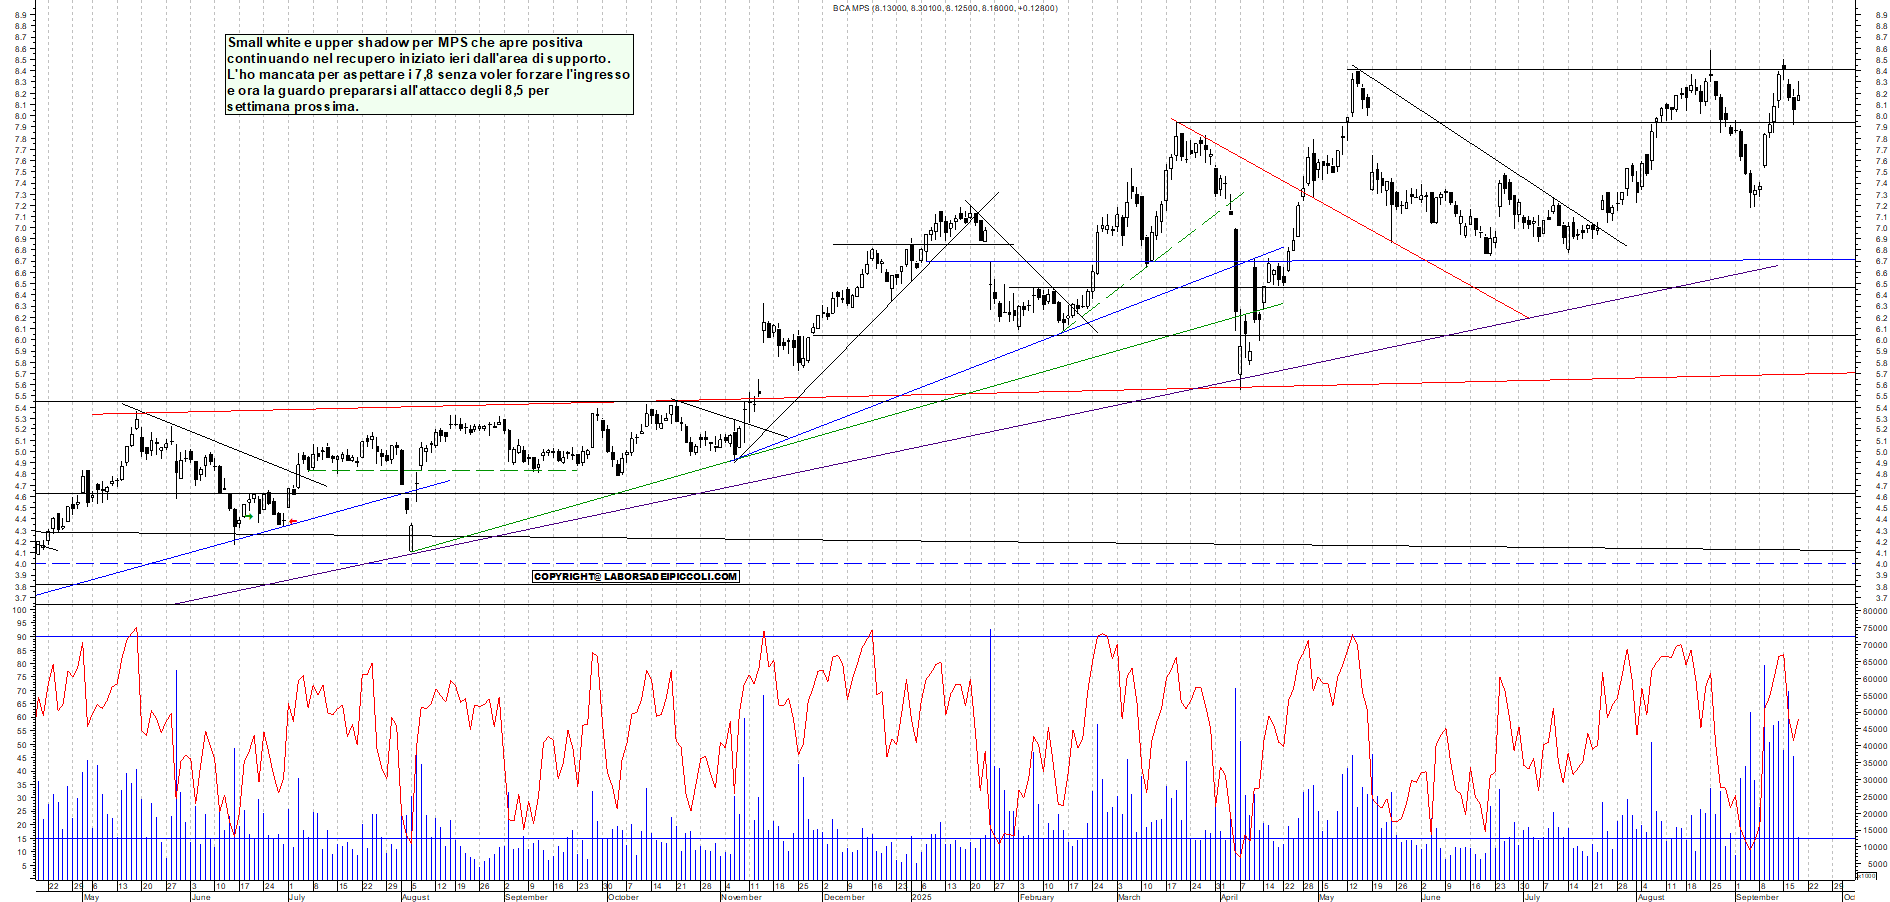Click the 100 oscillator scale label
This screenshot has height=902, width=1890.
[x=19, y=610]
